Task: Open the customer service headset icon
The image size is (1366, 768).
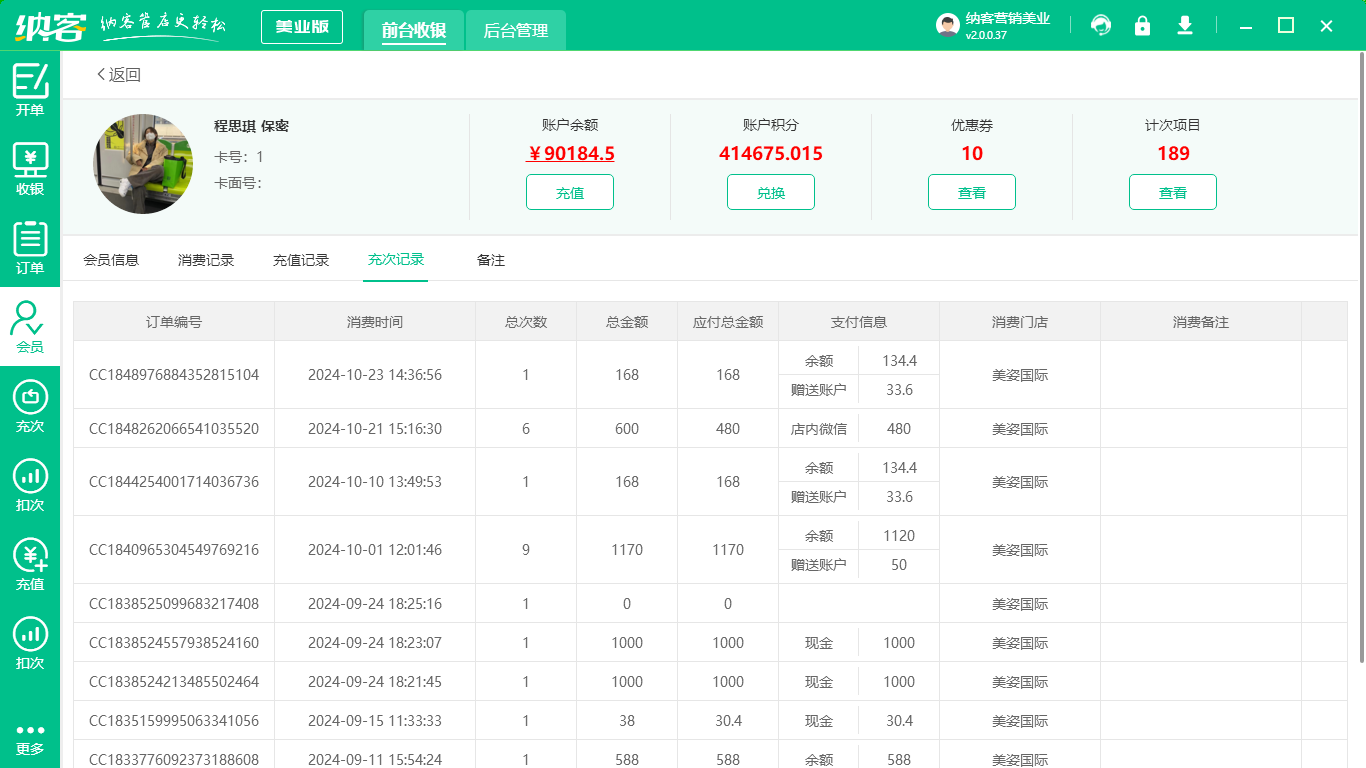Action: [1101, 26]
